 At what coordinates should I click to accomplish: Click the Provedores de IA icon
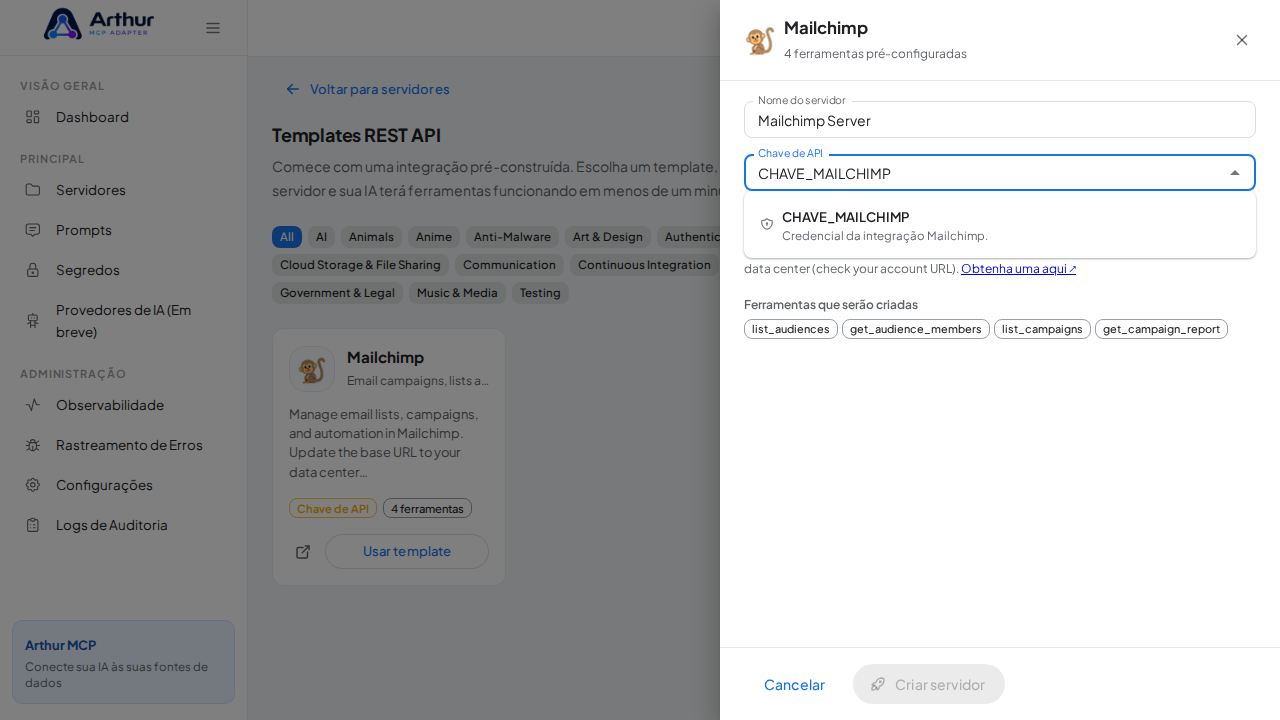(33, 321)
